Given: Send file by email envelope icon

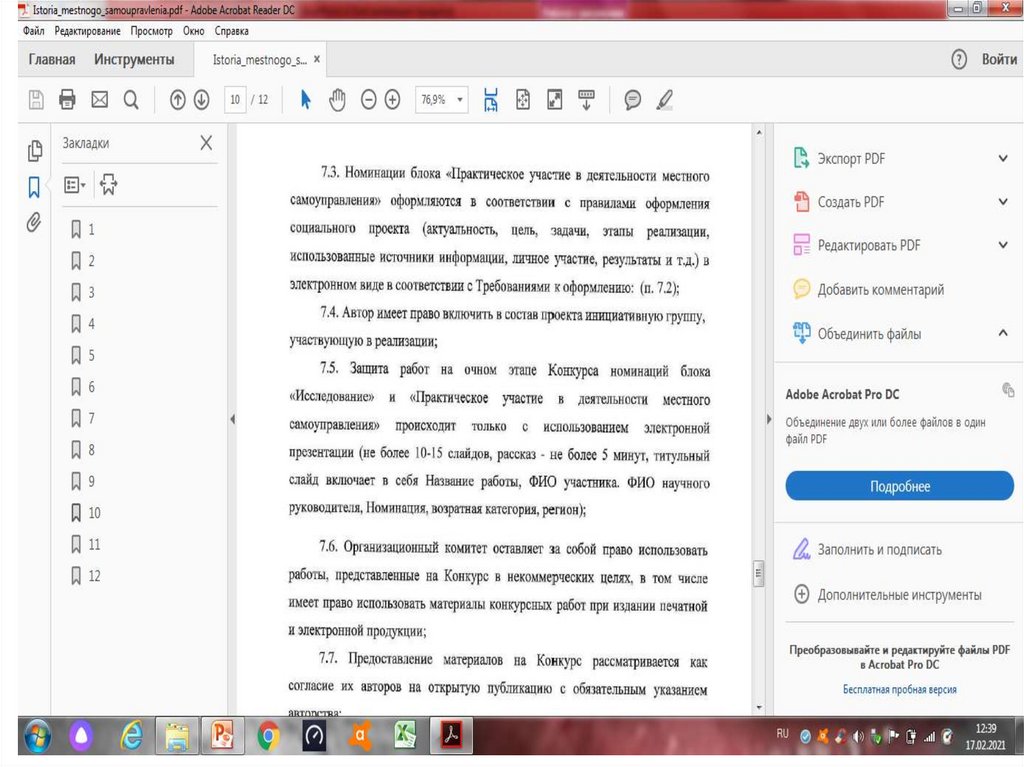Looking at the screenshot, I should click(x=99, y=99).
